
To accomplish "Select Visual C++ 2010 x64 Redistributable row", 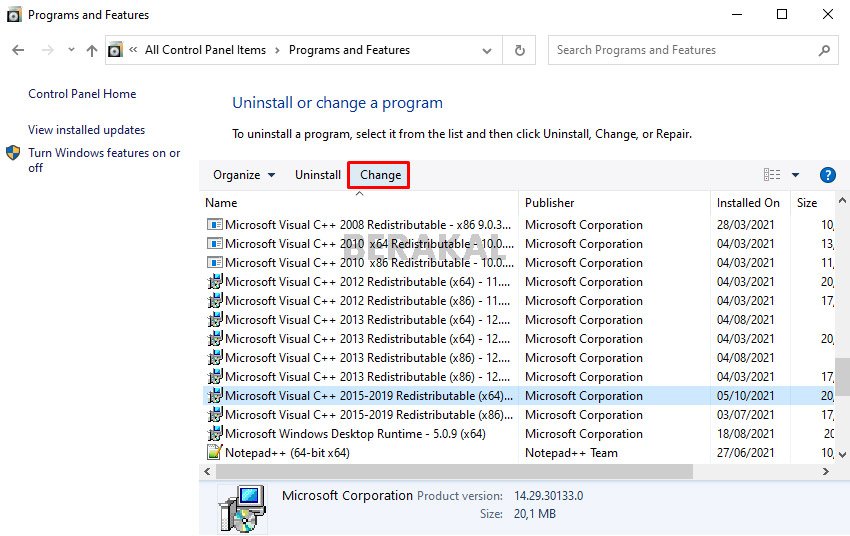I will click(x=519, y=243).
